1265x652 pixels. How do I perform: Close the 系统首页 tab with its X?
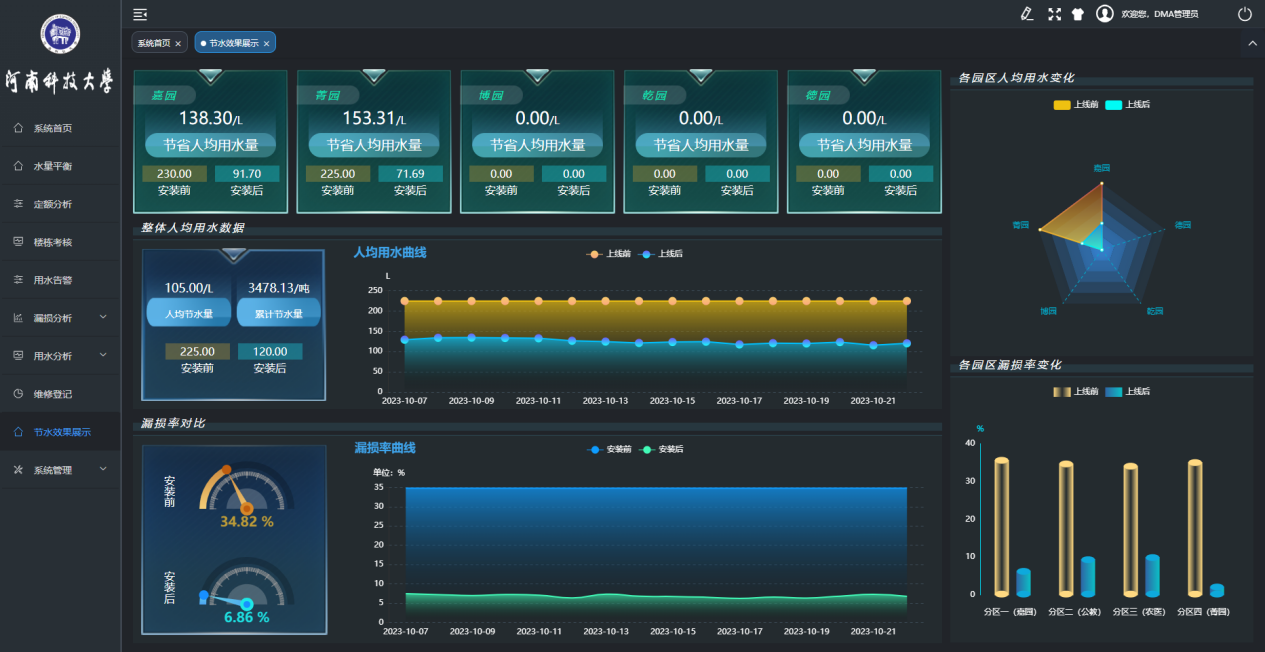[178, 44]
